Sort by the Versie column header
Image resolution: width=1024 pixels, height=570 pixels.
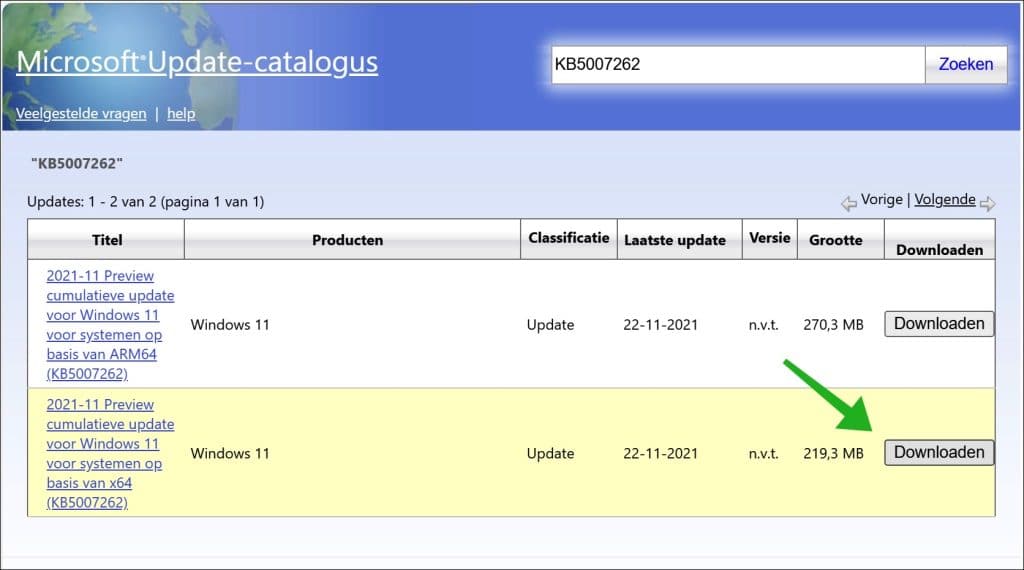point(769,238)
